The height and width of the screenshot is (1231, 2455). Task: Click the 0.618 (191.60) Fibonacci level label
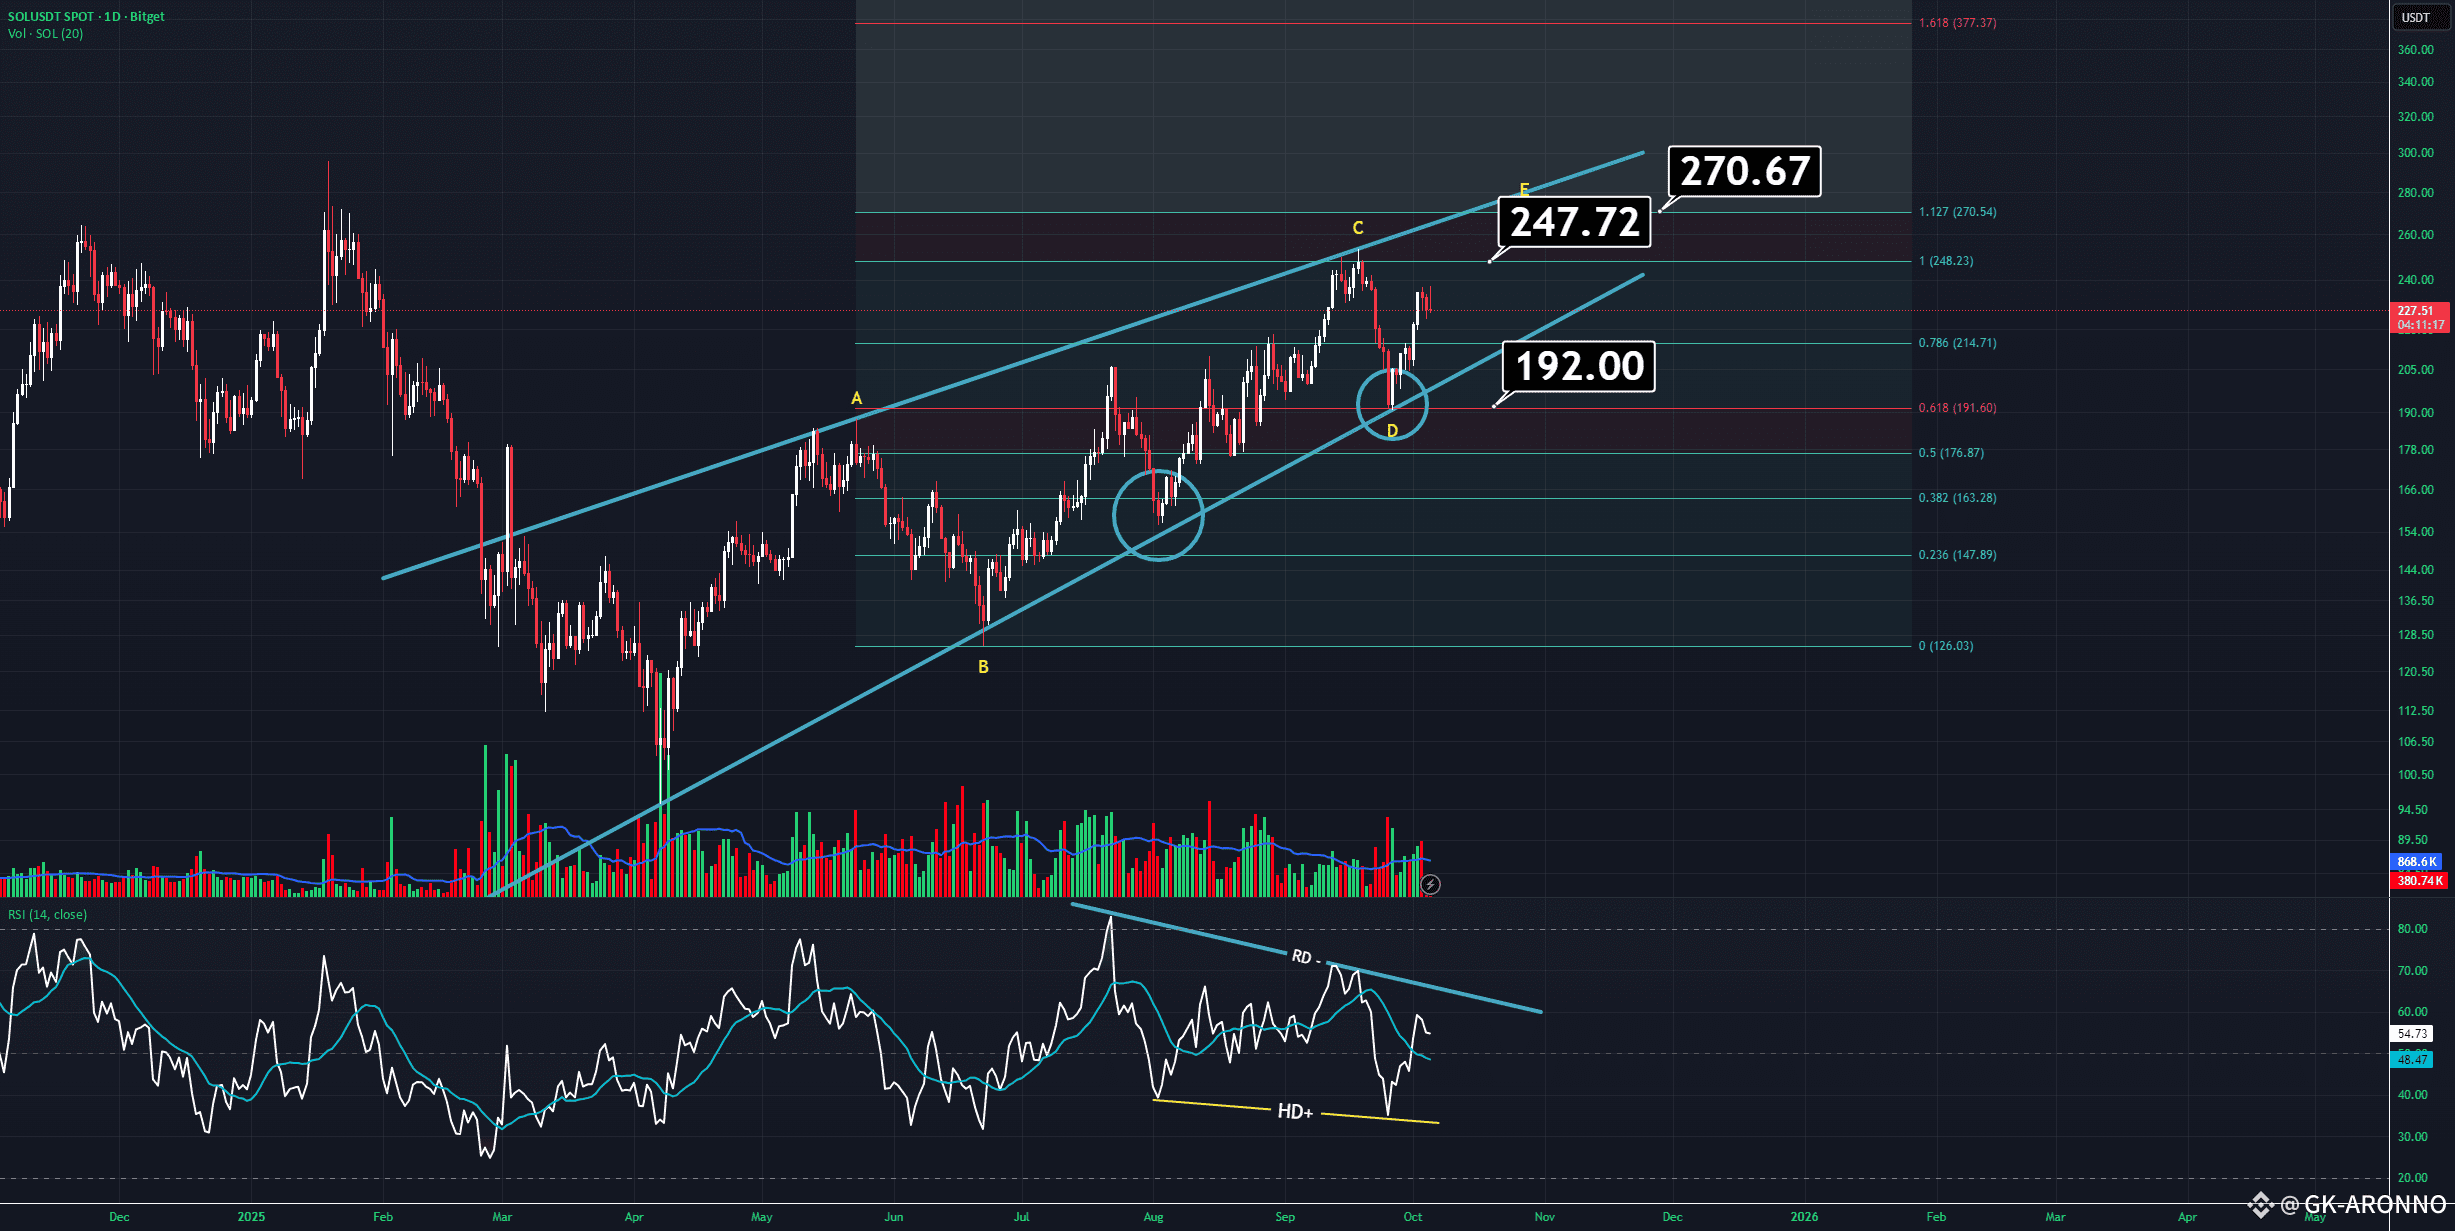(x=1957, y=408)
